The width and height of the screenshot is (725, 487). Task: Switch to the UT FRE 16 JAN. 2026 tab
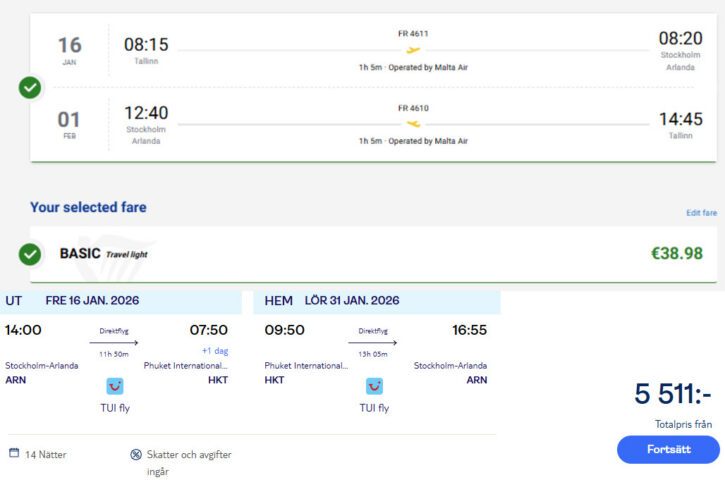[x=121, y=301]
